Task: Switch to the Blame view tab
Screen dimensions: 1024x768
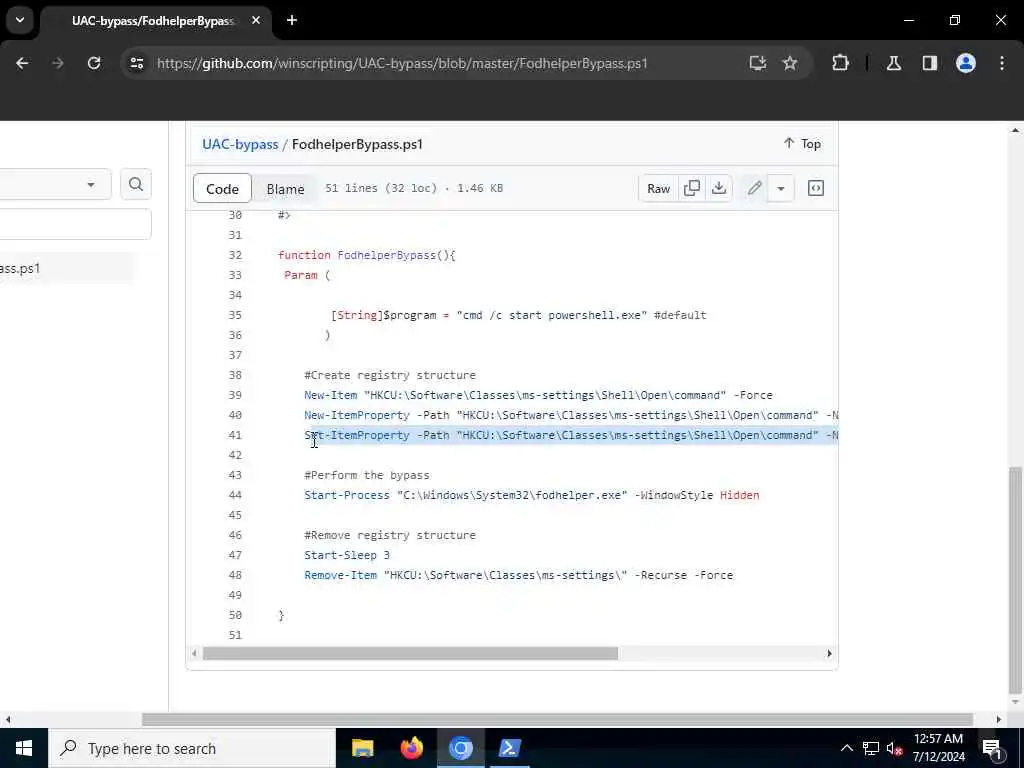Action: tap(285, 189)
